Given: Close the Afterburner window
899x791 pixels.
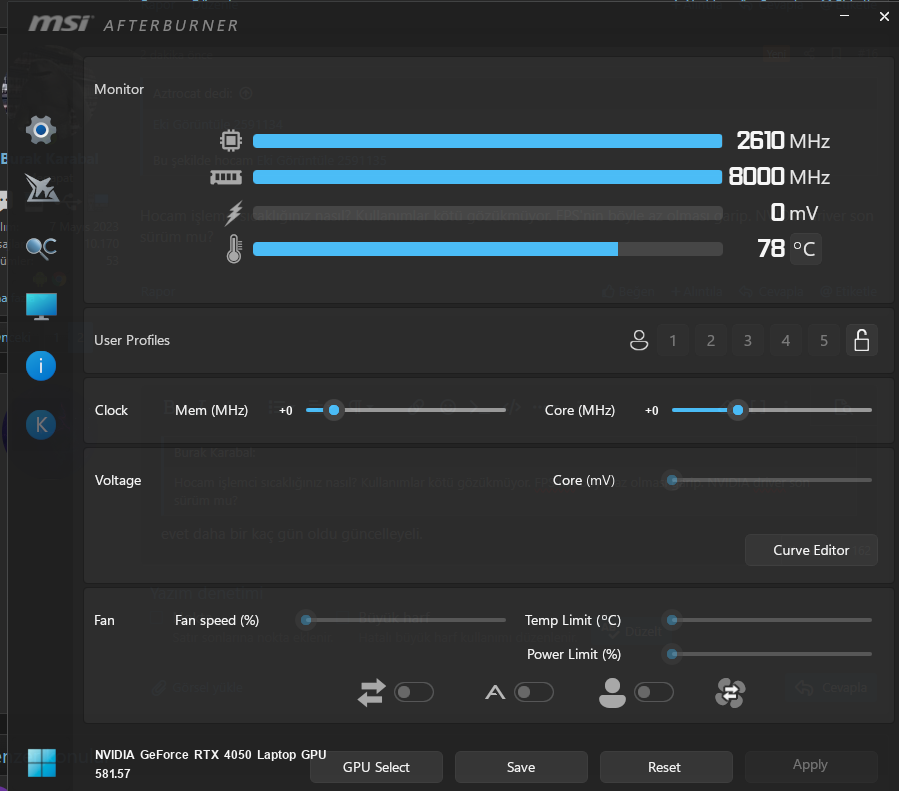Looking at the screenshot, I should point(884,17).
